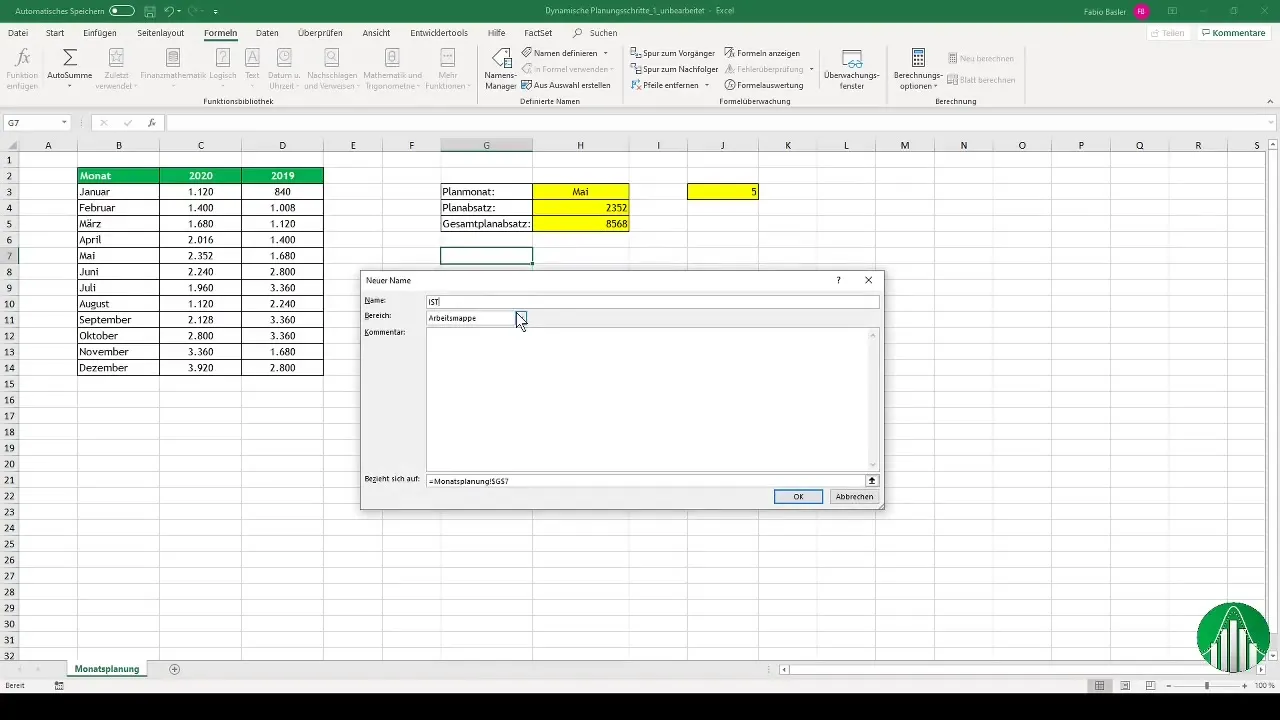
Task: Select the yellow cell containing 5
Action: 723,191
